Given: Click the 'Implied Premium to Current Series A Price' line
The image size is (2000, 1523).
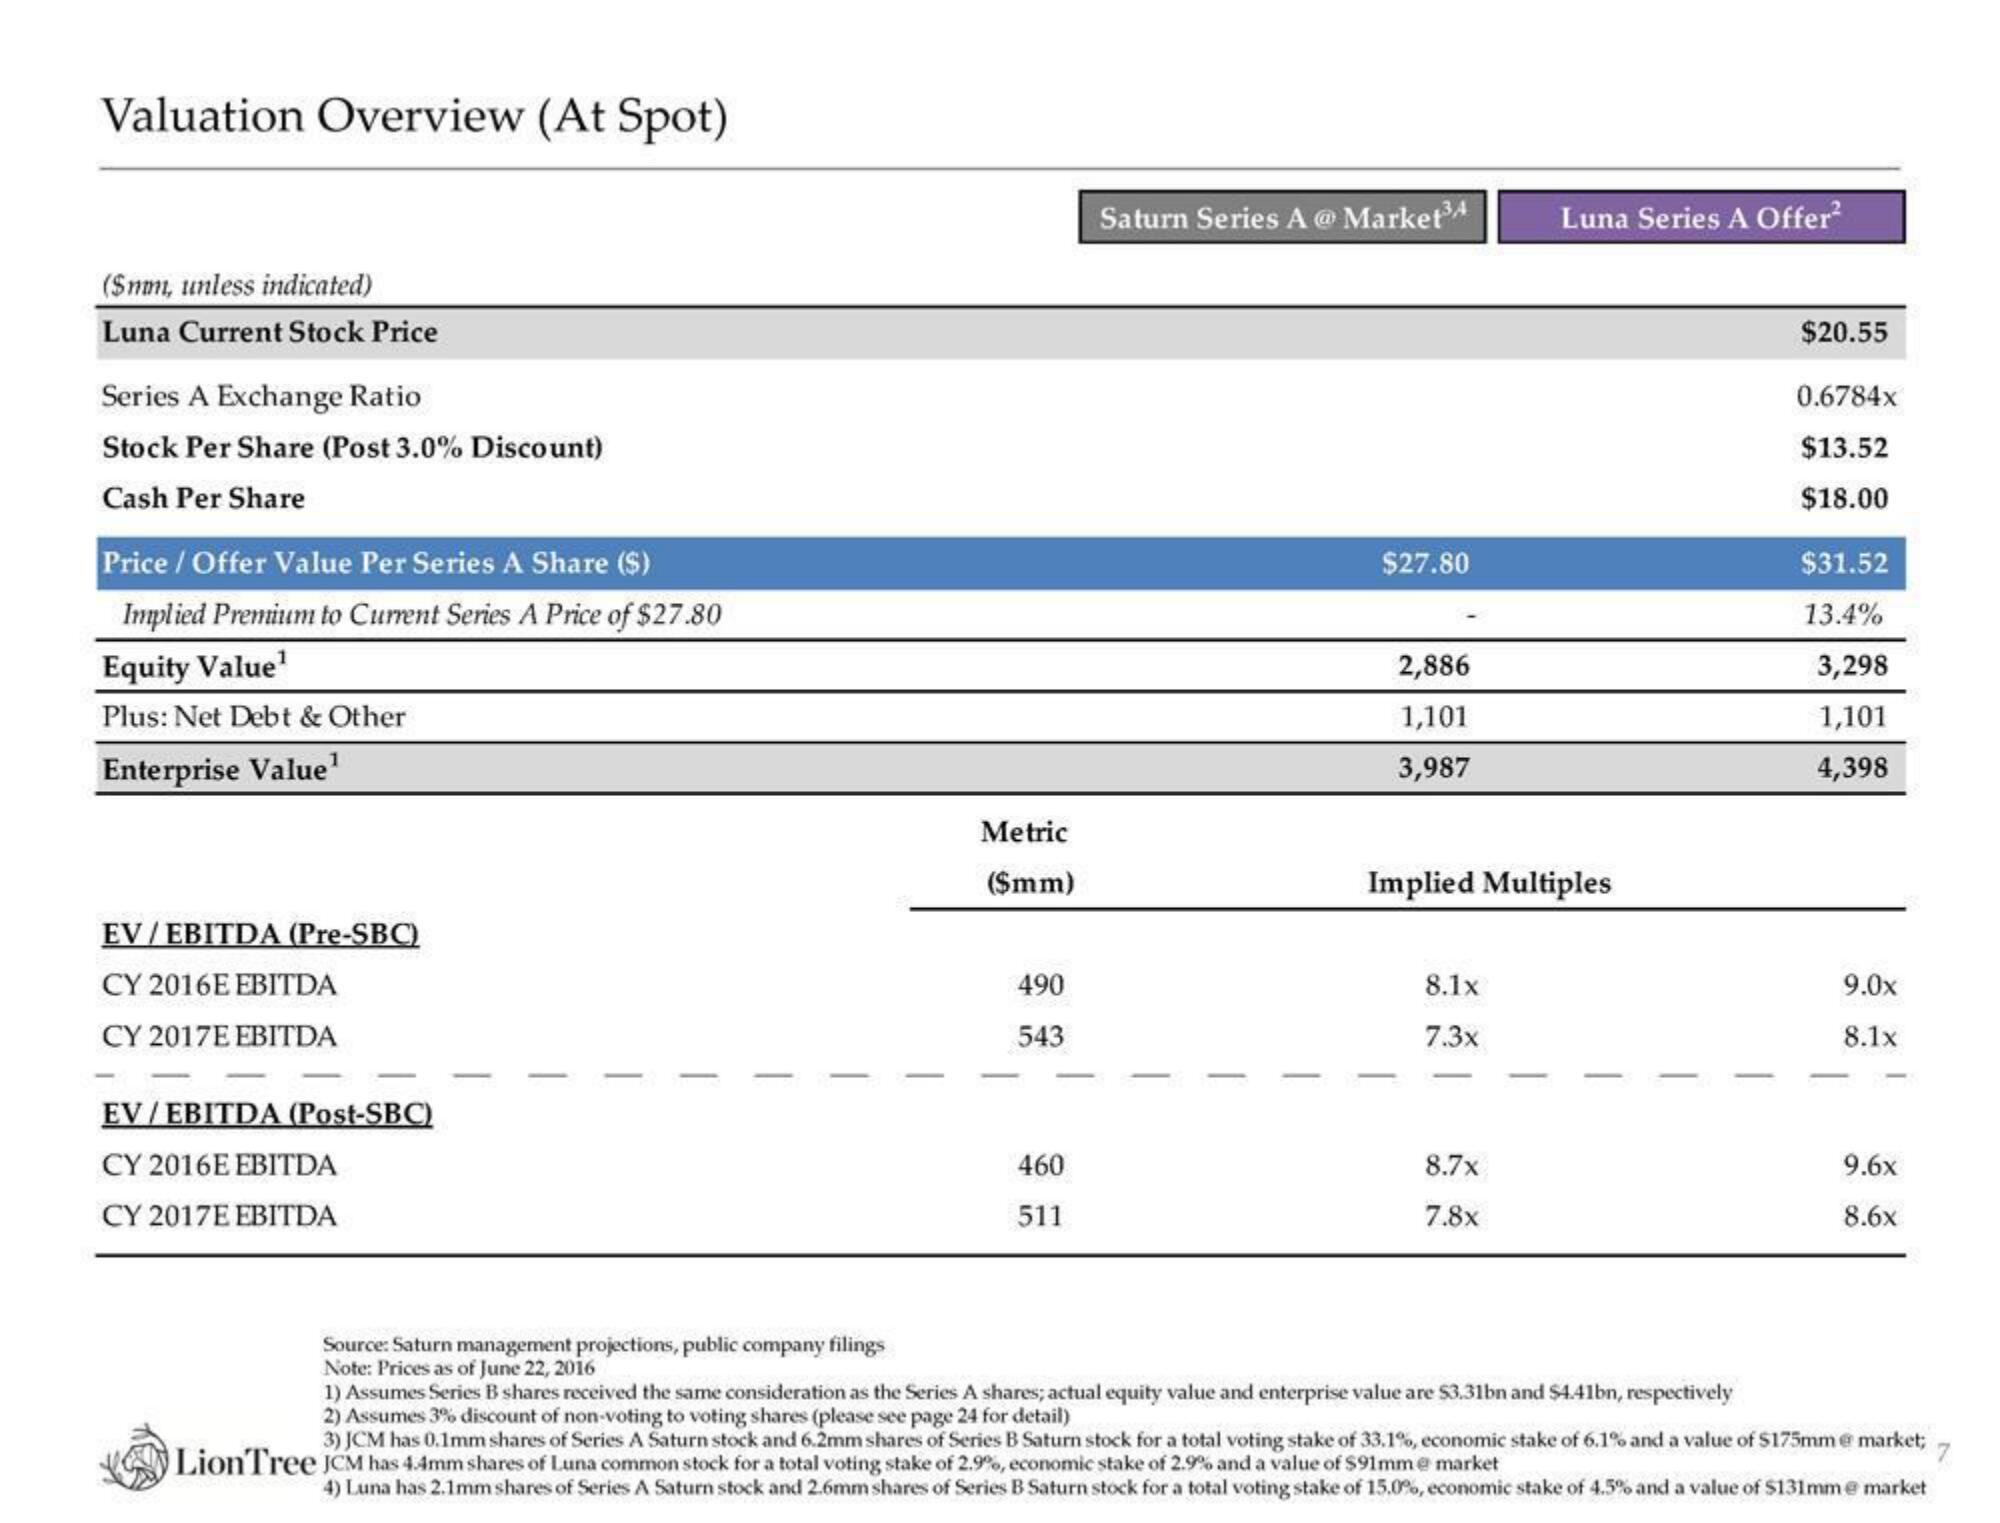Looking at the screenshot, I should [x=421, y=614].
